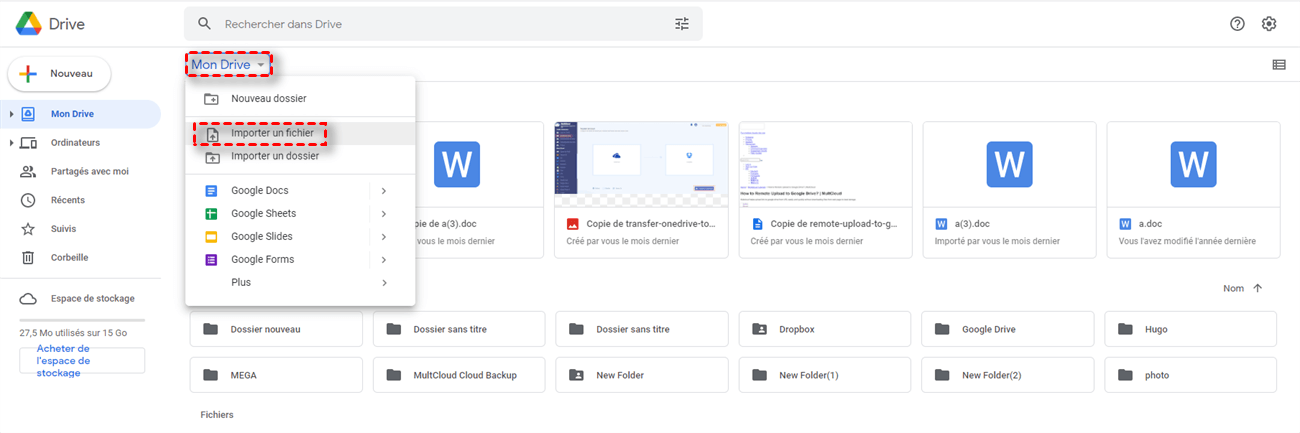Choose Nouveau dossier from the menu

click(x=268, y=99)
